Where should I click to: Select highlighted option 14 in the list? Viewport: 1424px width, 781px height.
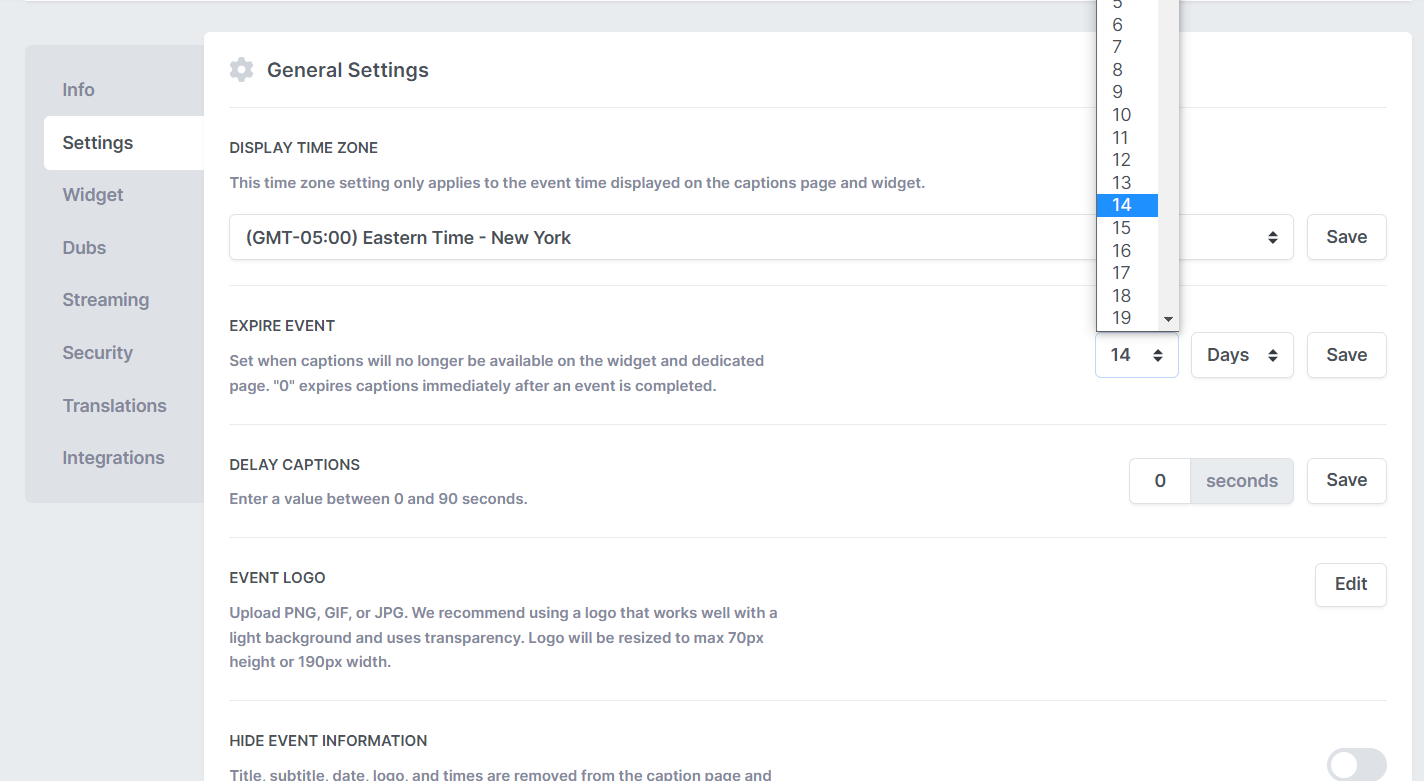point(1127,205)
